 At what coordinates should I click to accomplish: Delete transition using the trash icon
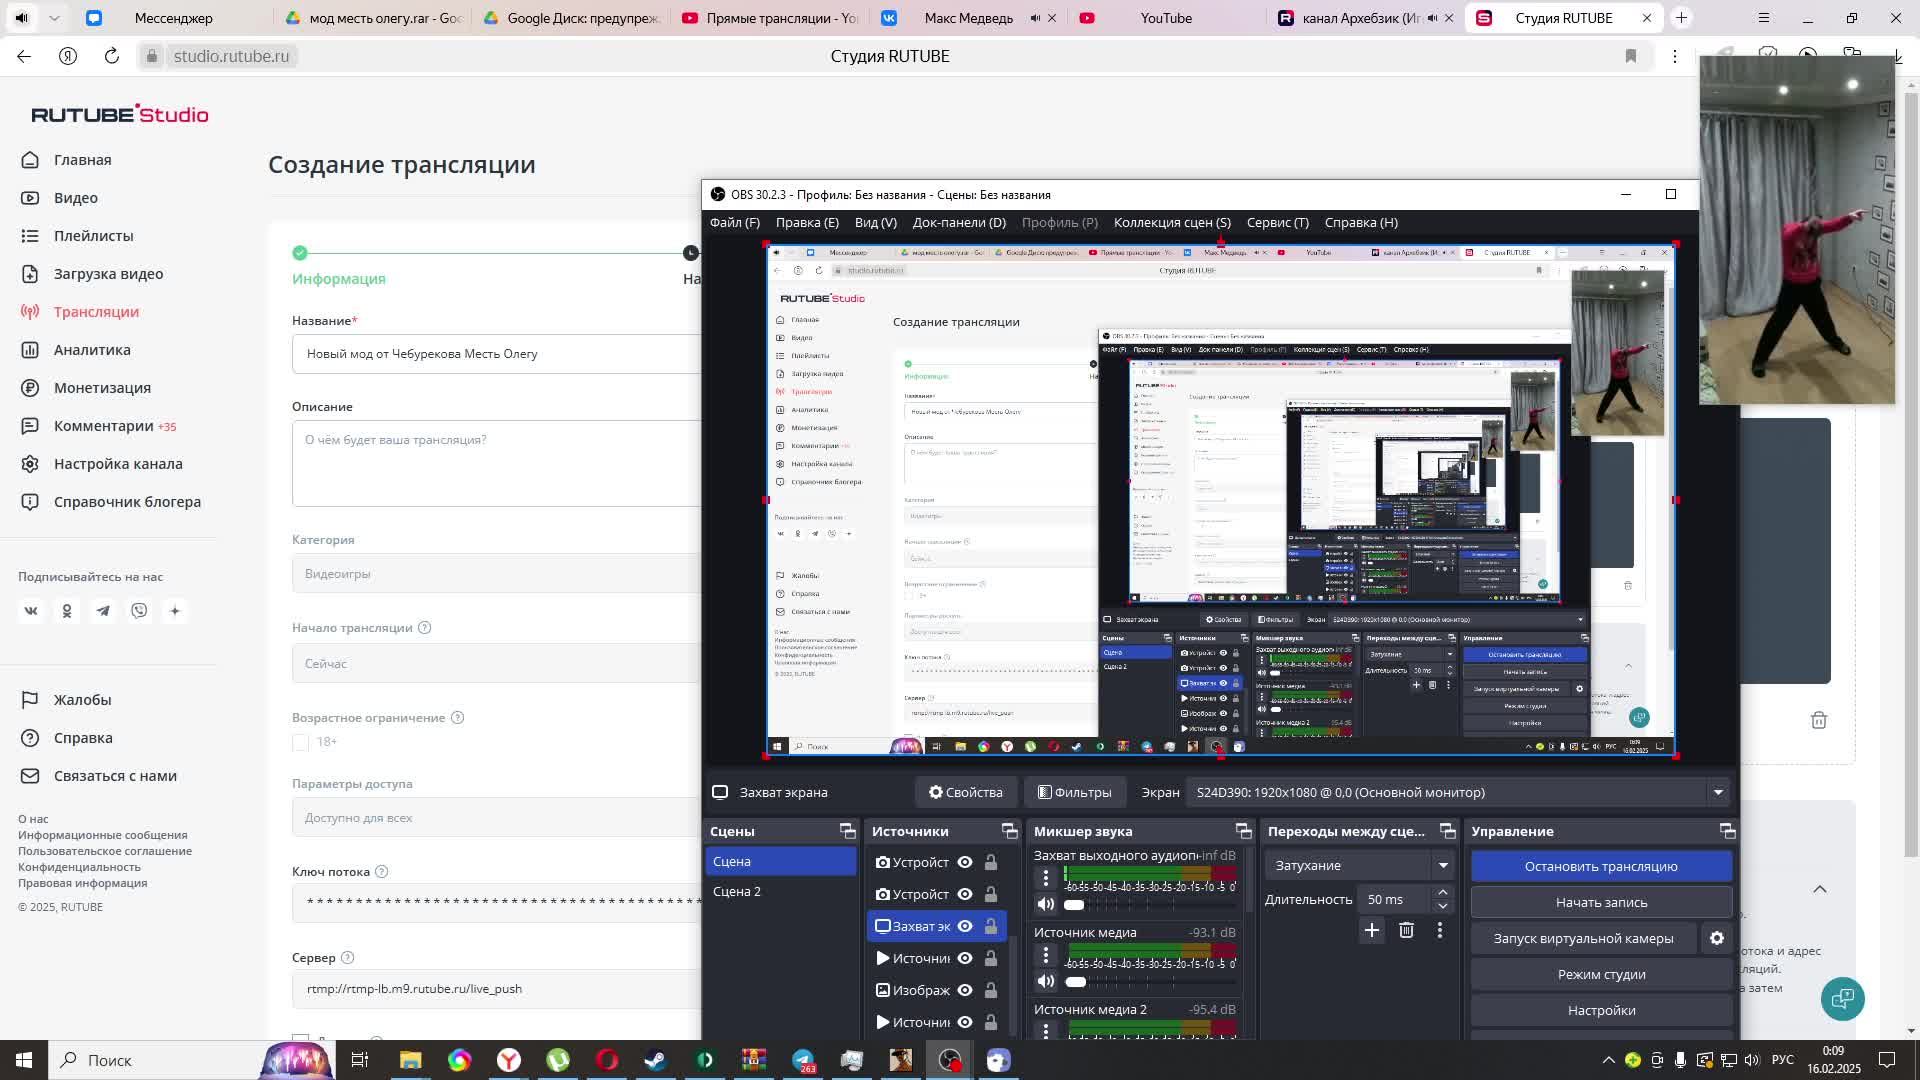(x=1406, y=930)
